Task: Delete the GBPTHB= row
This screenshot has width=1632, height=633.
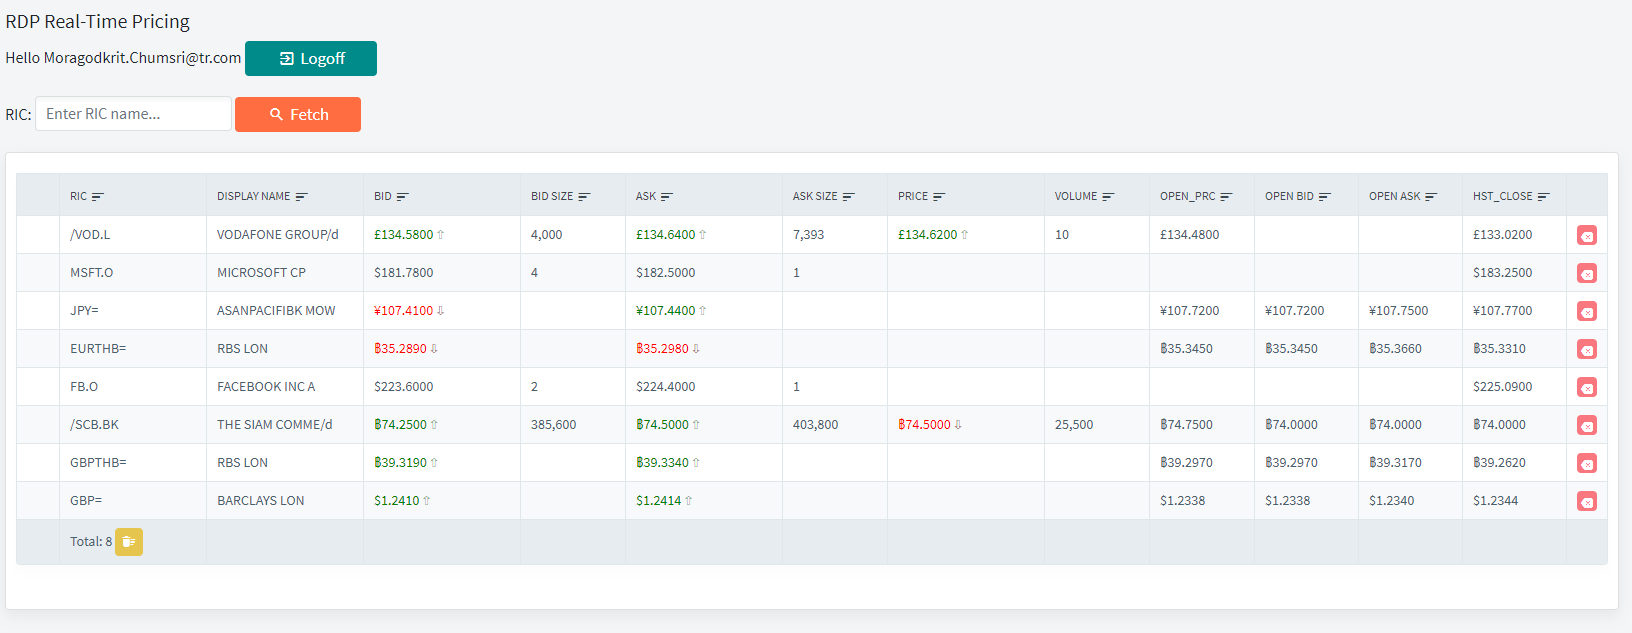Action: (1587, 463)
